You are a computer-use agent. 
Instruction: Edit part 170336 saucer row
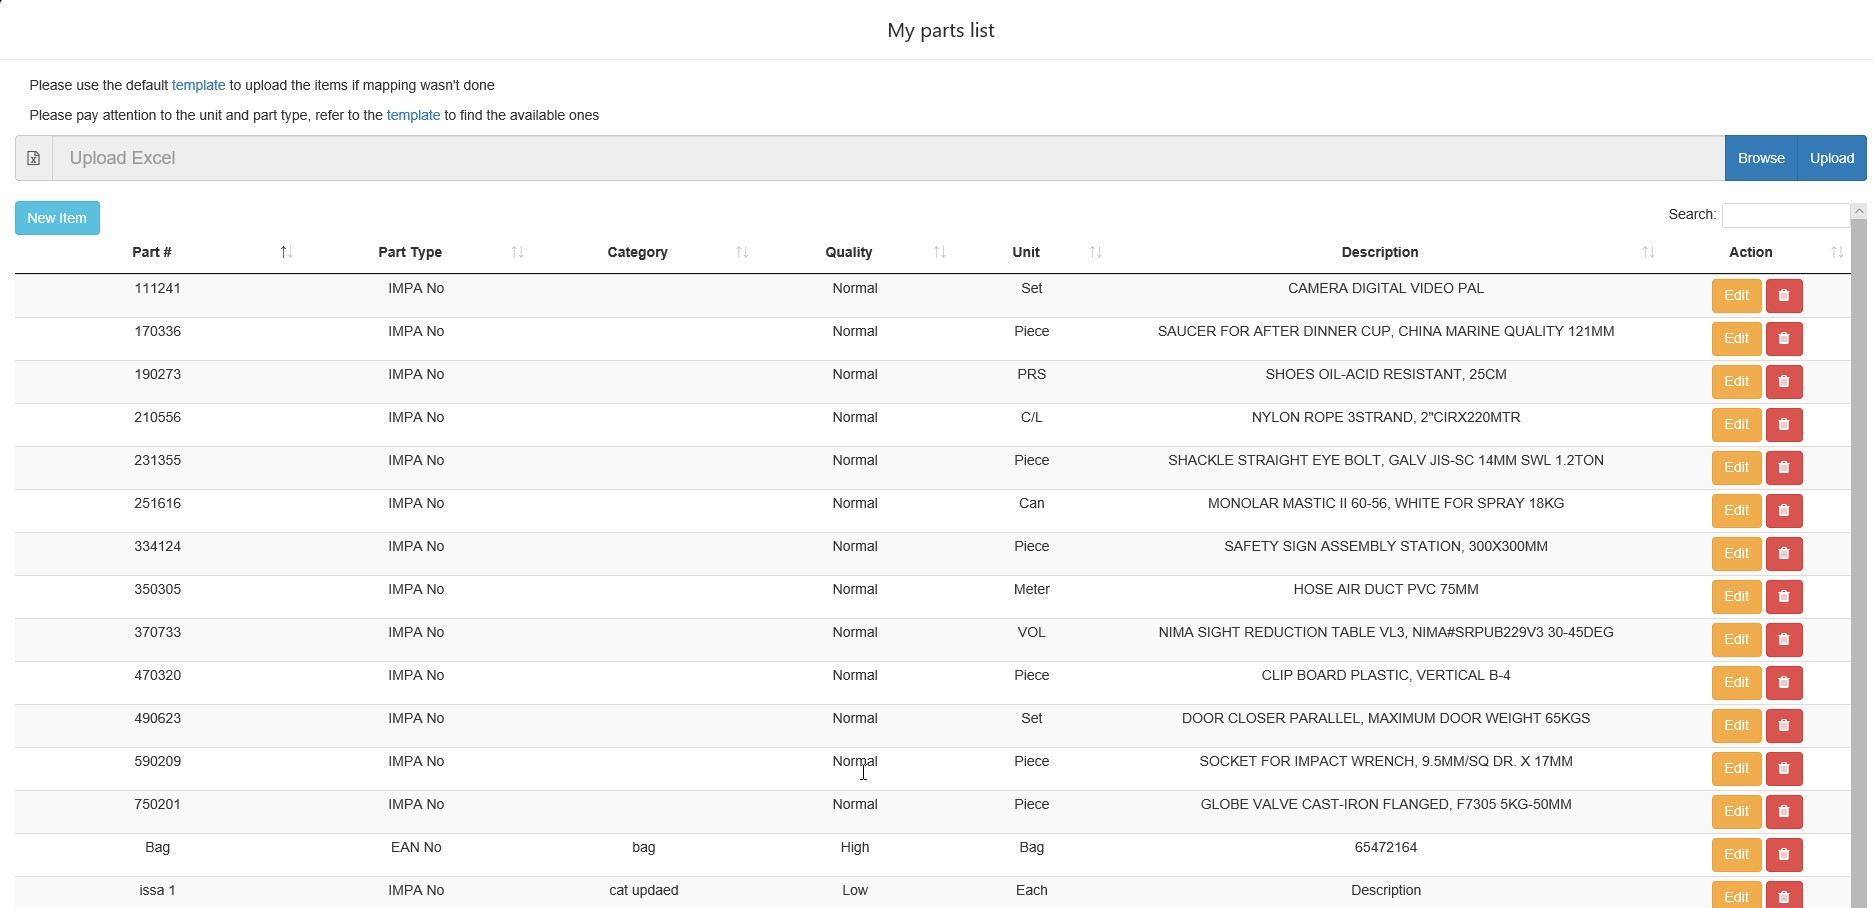(x=1736, y=339)
